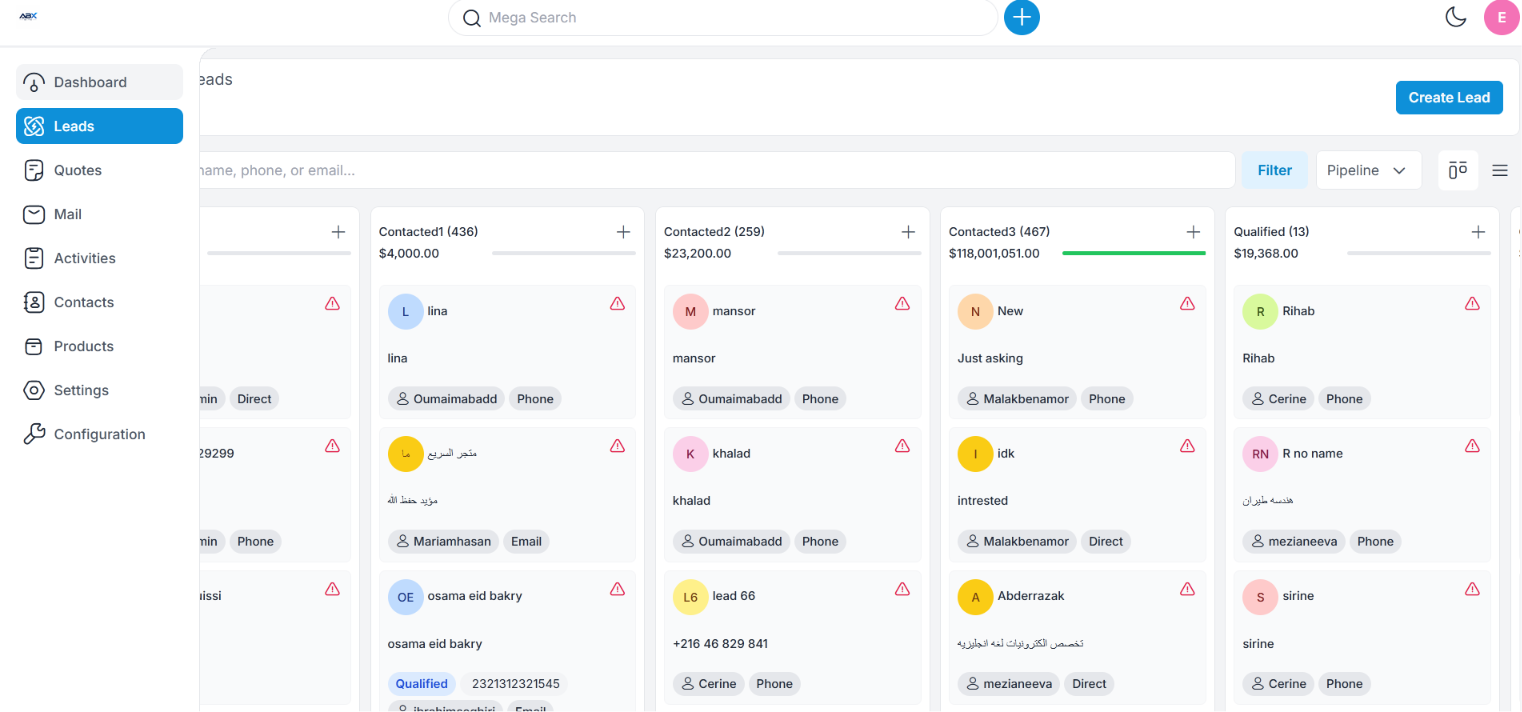Click warning icon on New lead card
This screenshot has width=1522, height=712.
click(1187, 303)
